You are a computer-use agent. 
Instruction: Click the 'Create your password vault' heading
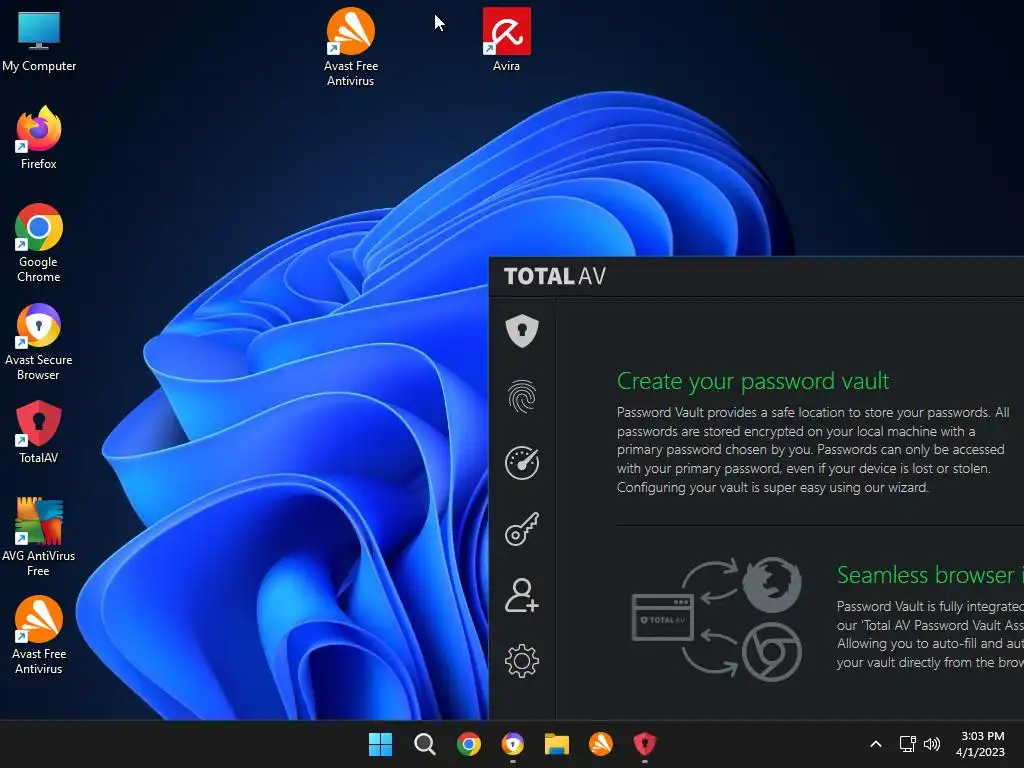pos(753,381)
